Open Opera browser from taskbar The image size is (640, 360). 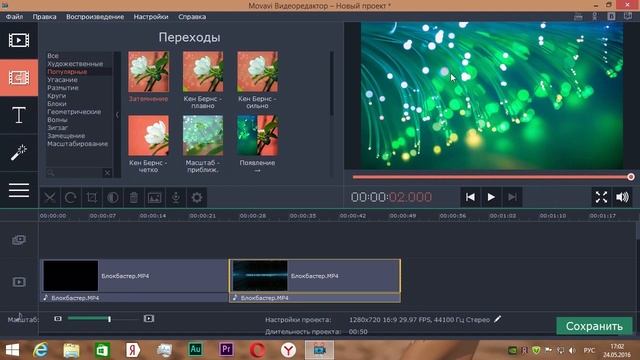tap(257, 350)
